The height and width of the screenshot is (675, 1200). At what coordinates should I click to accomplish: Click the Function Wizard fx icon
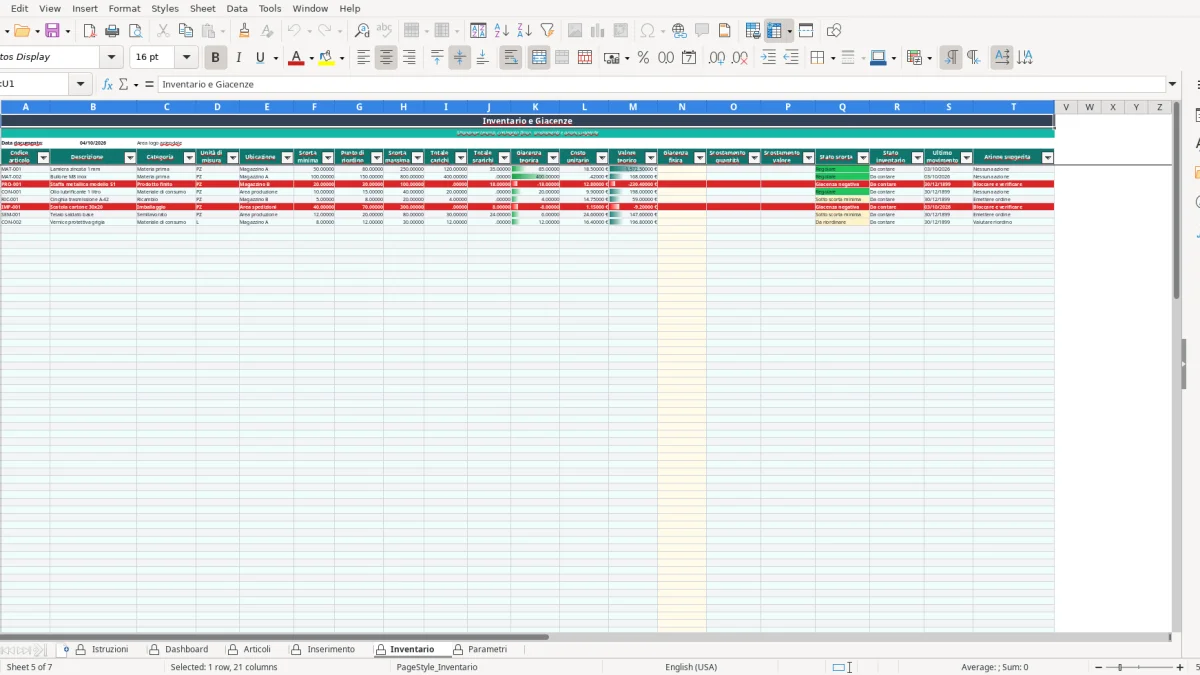tap(107, 84)
